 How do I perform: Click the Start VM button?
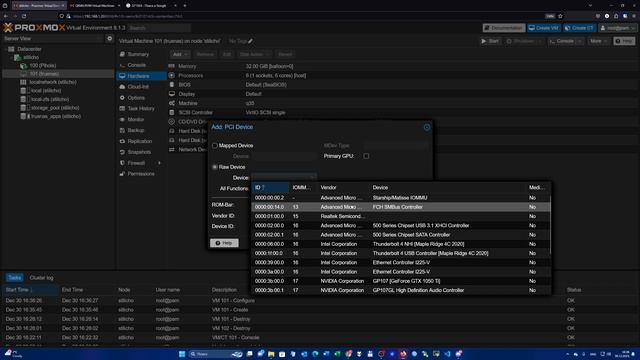coord(490,41)
